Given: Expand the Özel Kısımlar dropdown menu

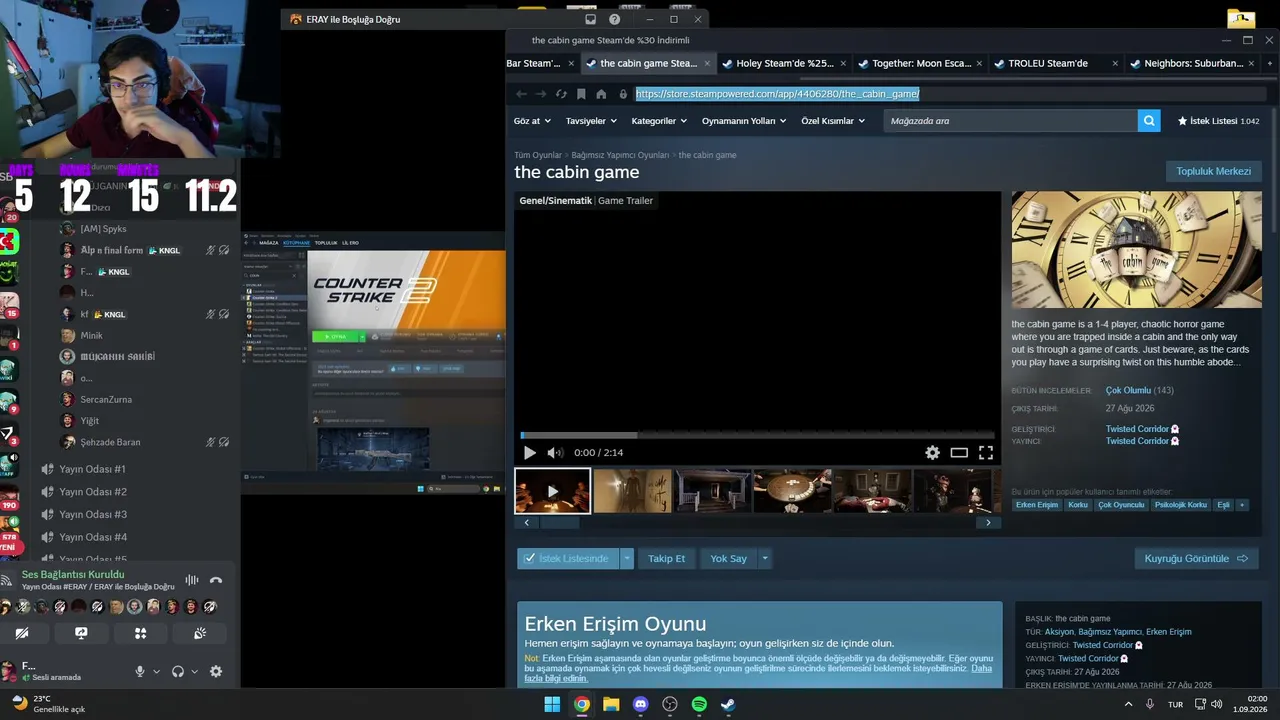Looking at the screenshot, I should pos(833,121).
